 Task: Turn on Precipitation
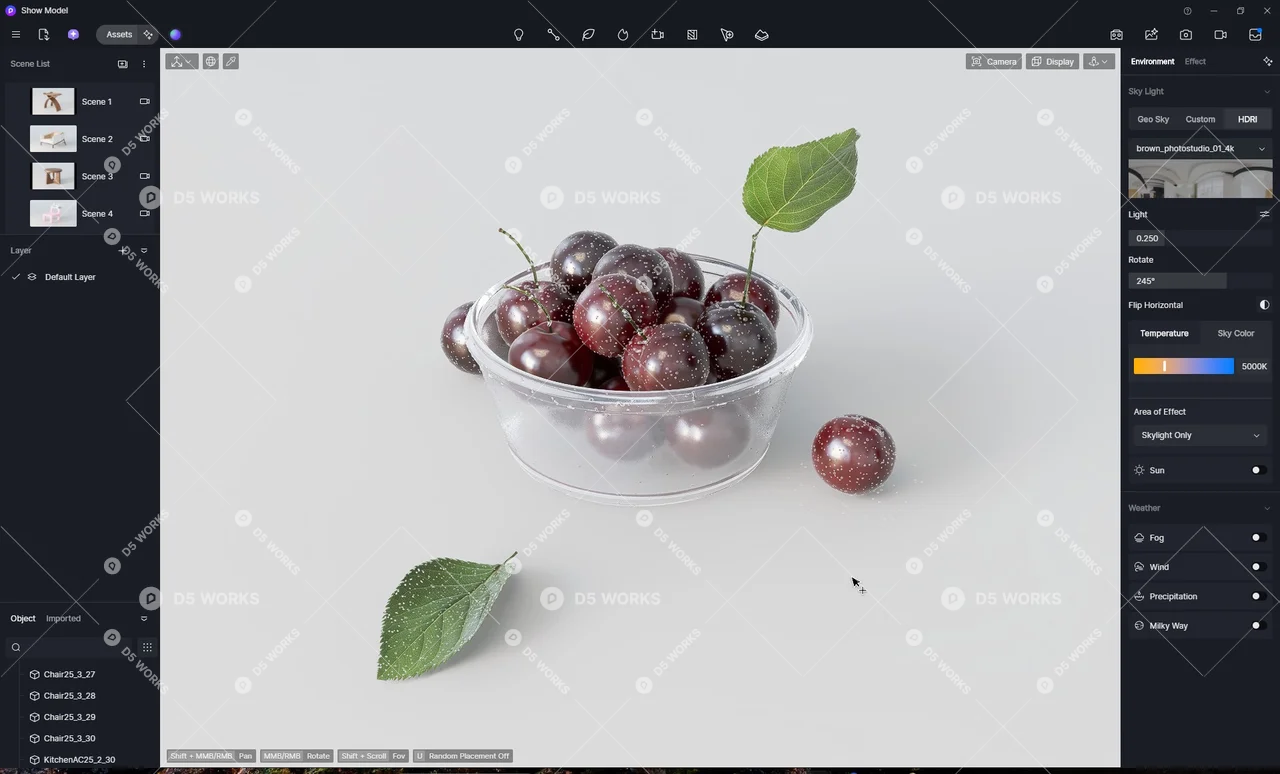point(1257,596)
